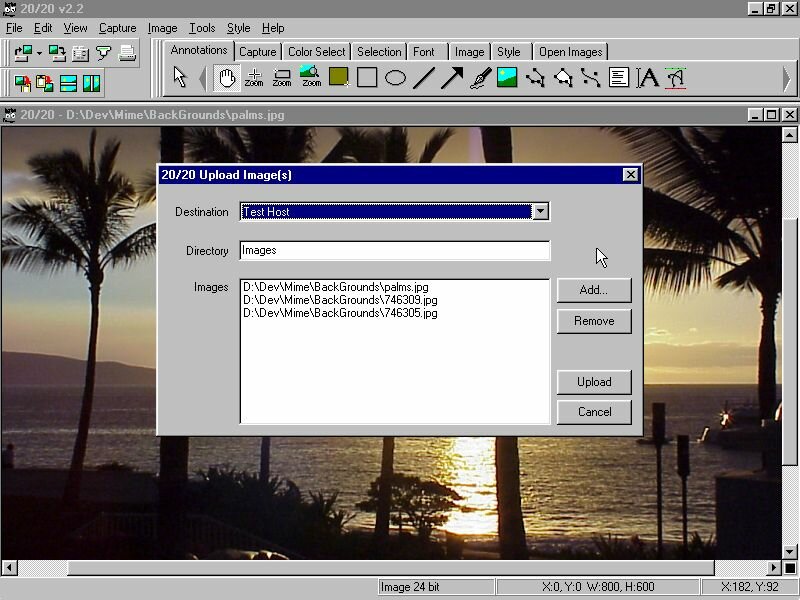Select the arrow pointer tool

[180, 77]
